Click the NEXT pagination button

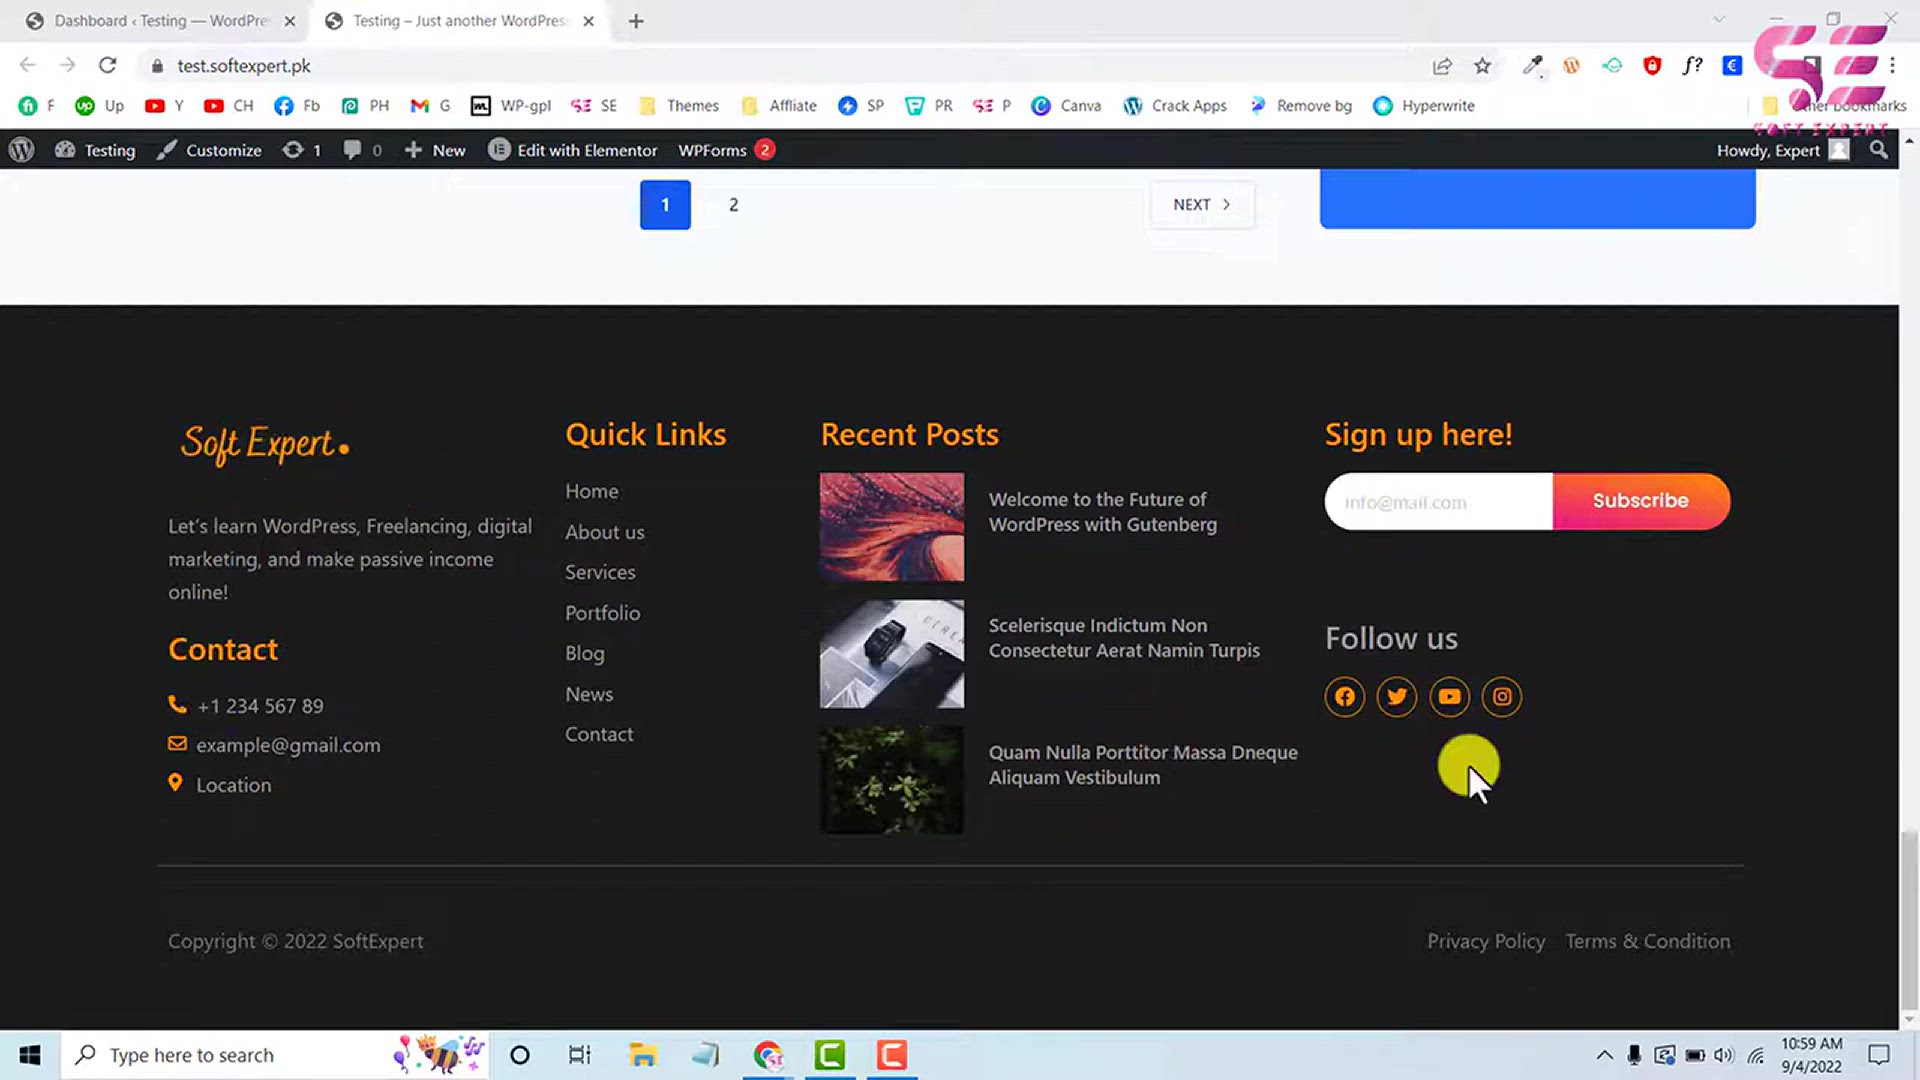click(1202, 205)
